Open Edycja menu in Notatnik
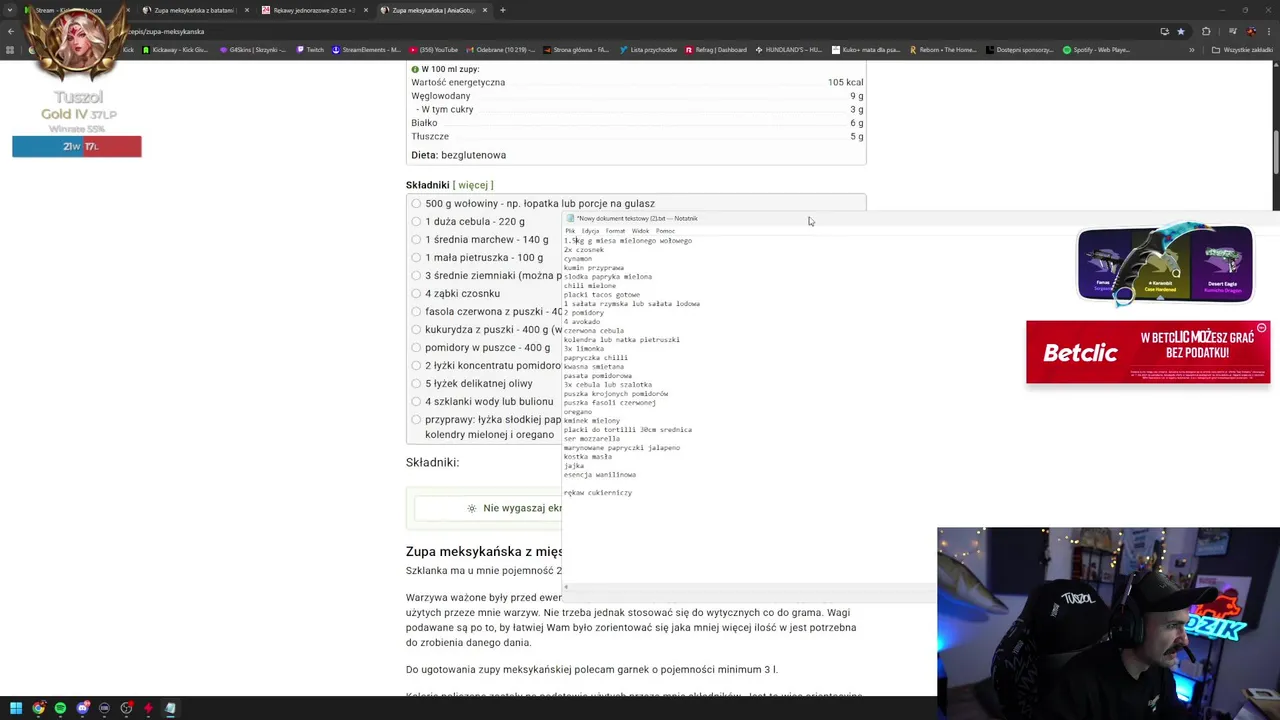Viewport: 1280px width, 720px height. coord(590,231)
